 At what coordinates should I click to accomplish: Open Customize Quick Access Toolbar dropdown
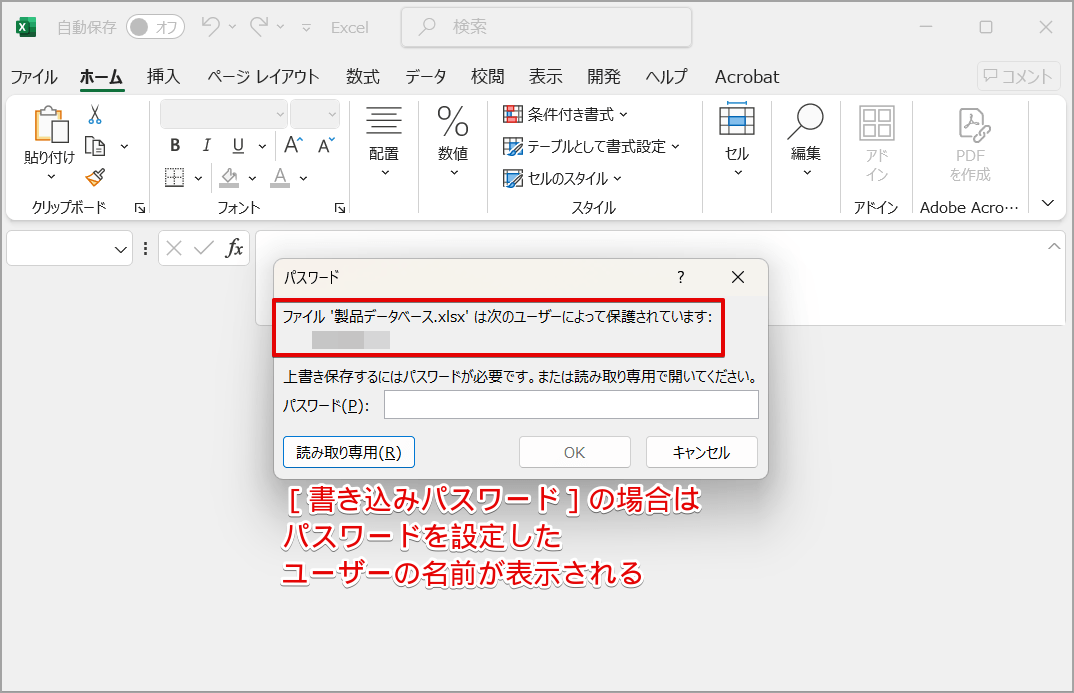pyautogui.click(x=306, y=27)
